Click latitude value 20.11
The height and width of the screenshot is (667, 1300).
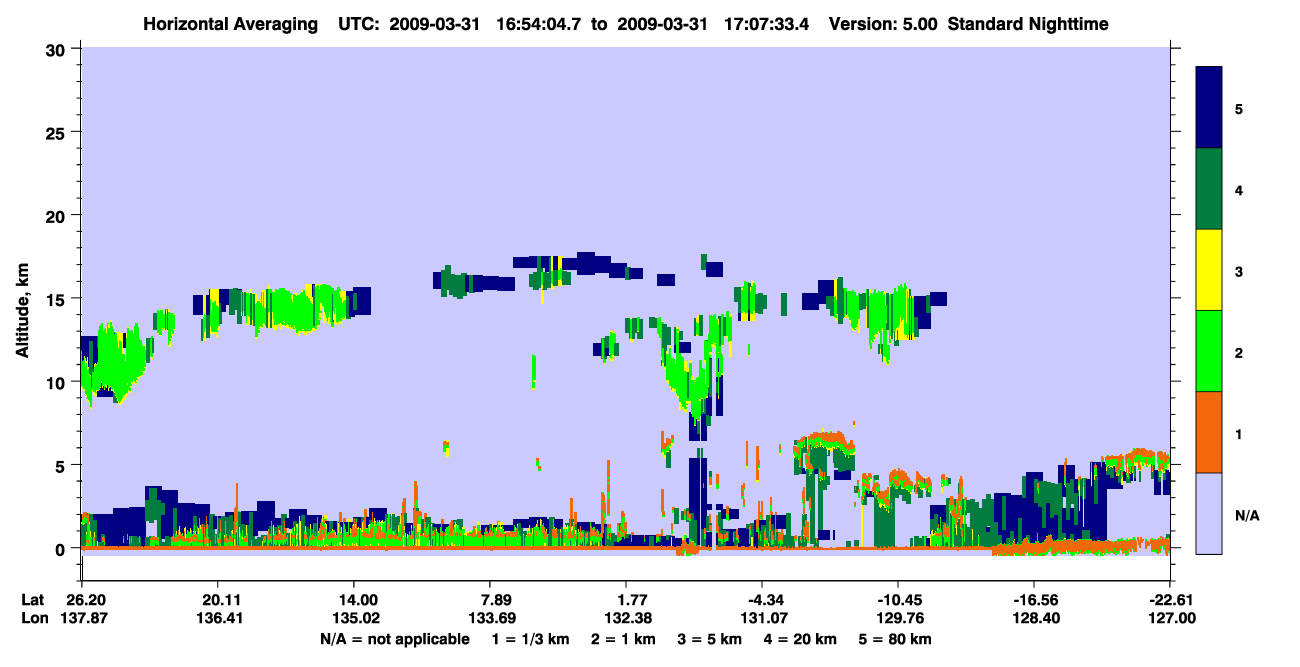(x=217, y=600)
